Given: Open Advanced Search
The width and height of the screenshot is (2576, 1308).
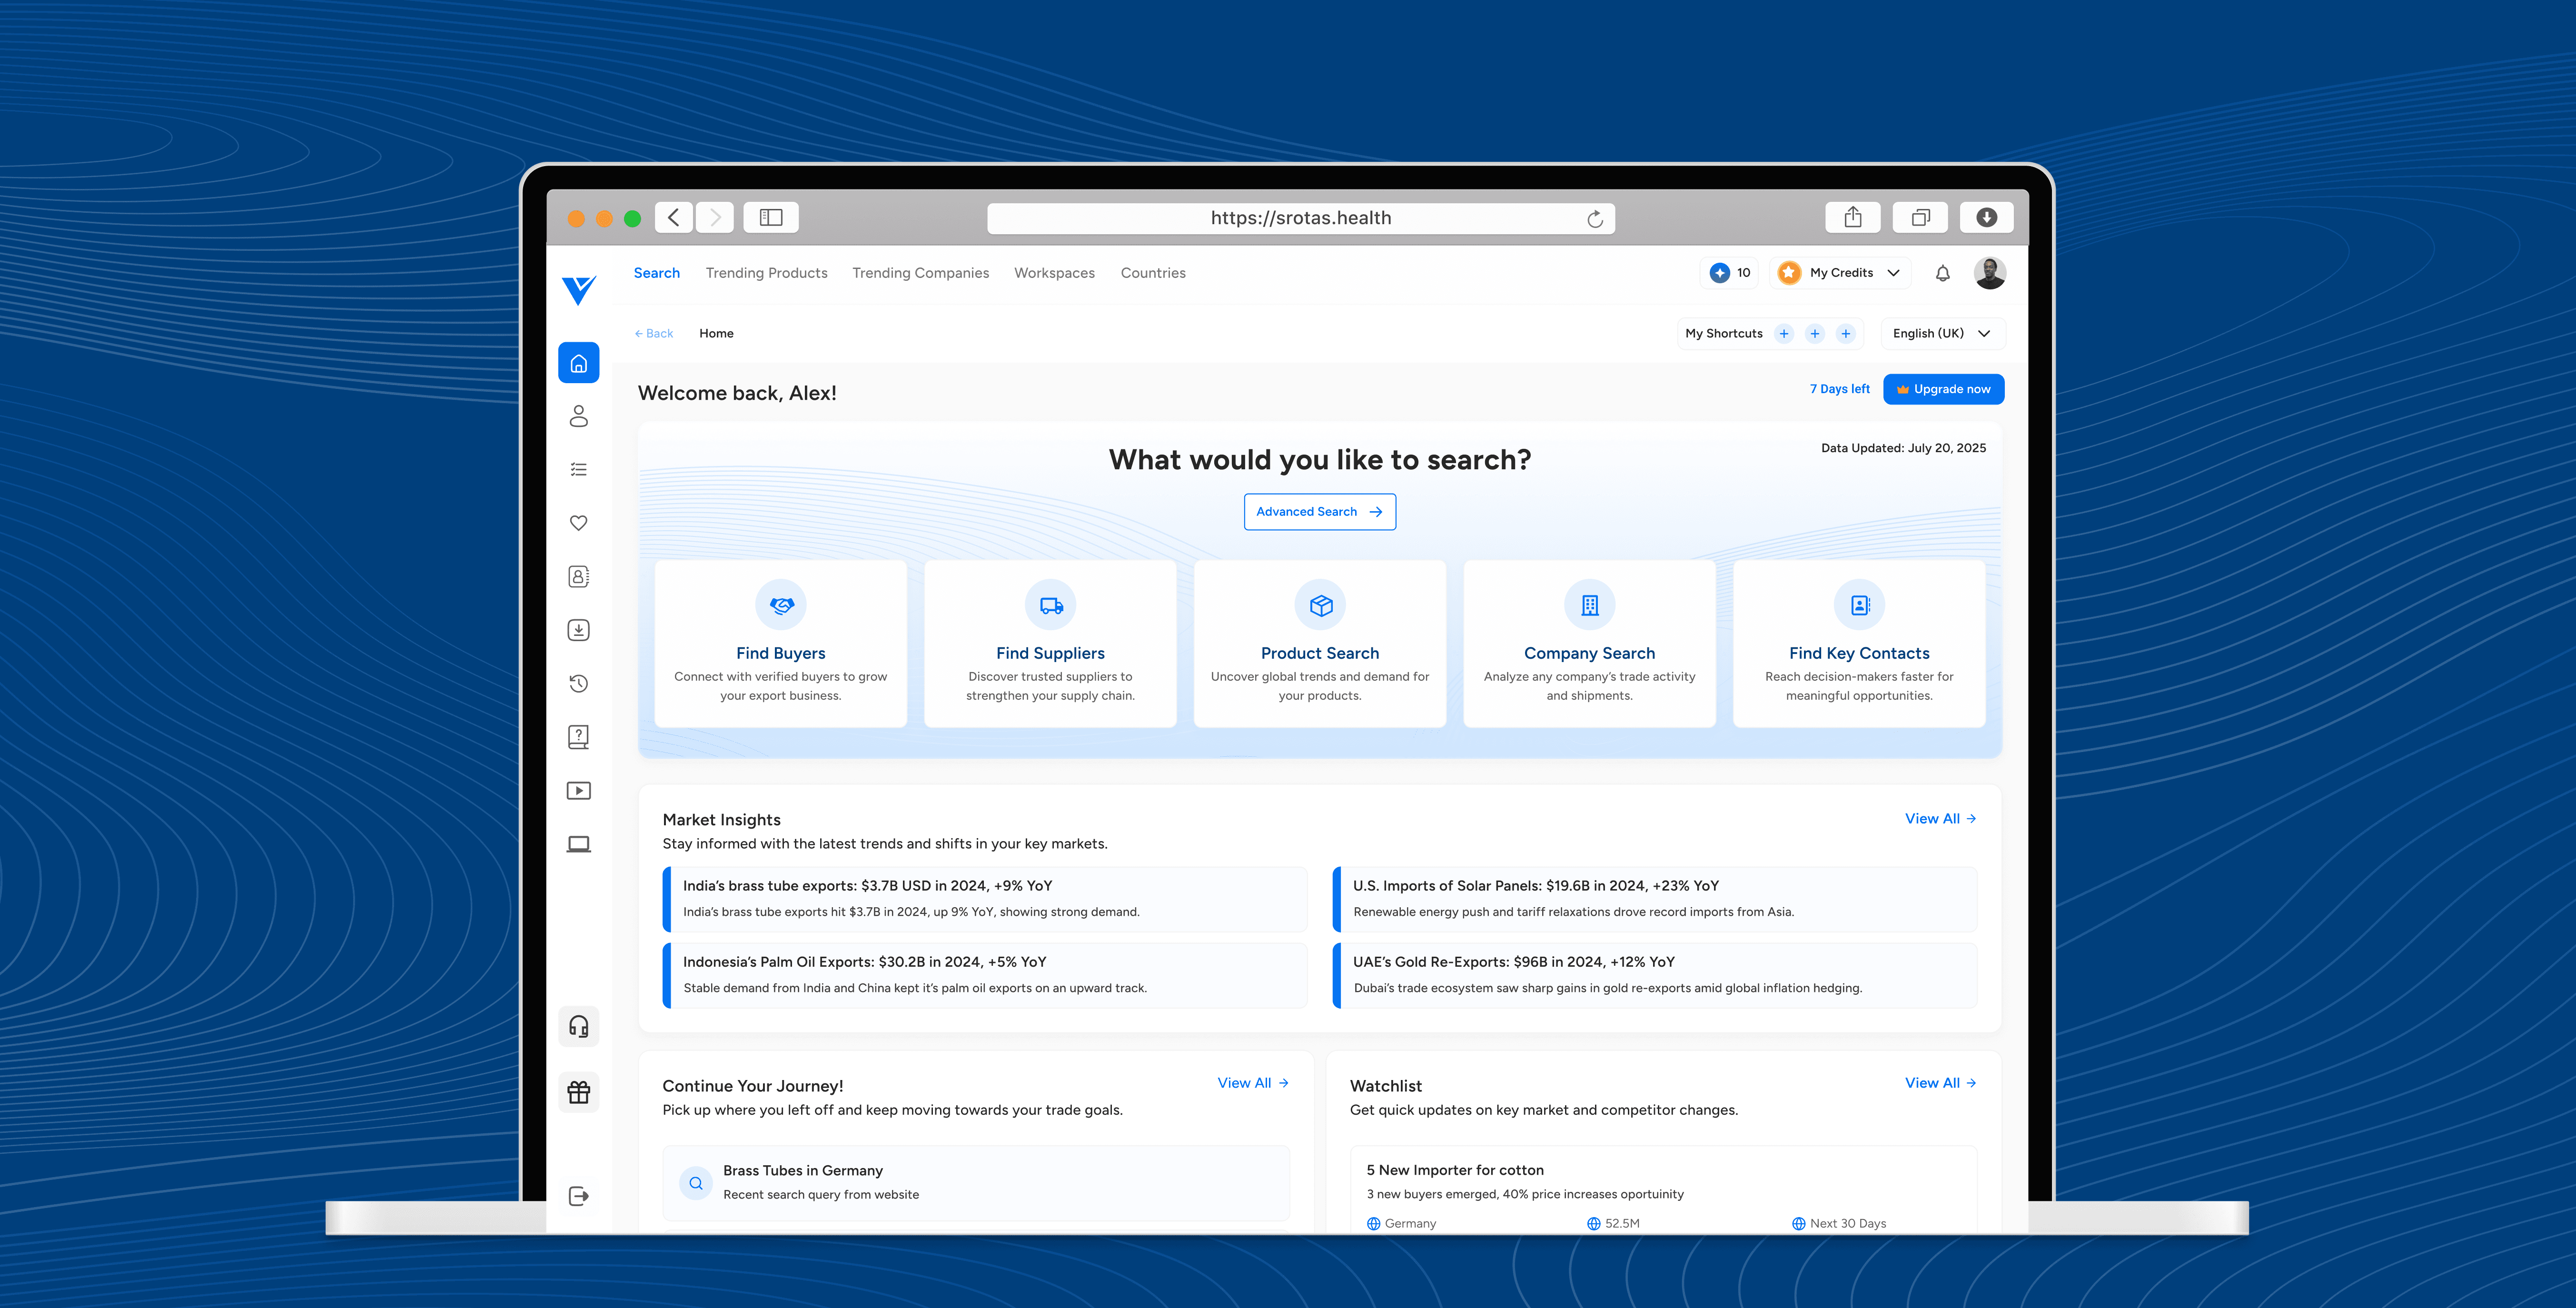Looking at the screenshot, I should pos(1319,511).
